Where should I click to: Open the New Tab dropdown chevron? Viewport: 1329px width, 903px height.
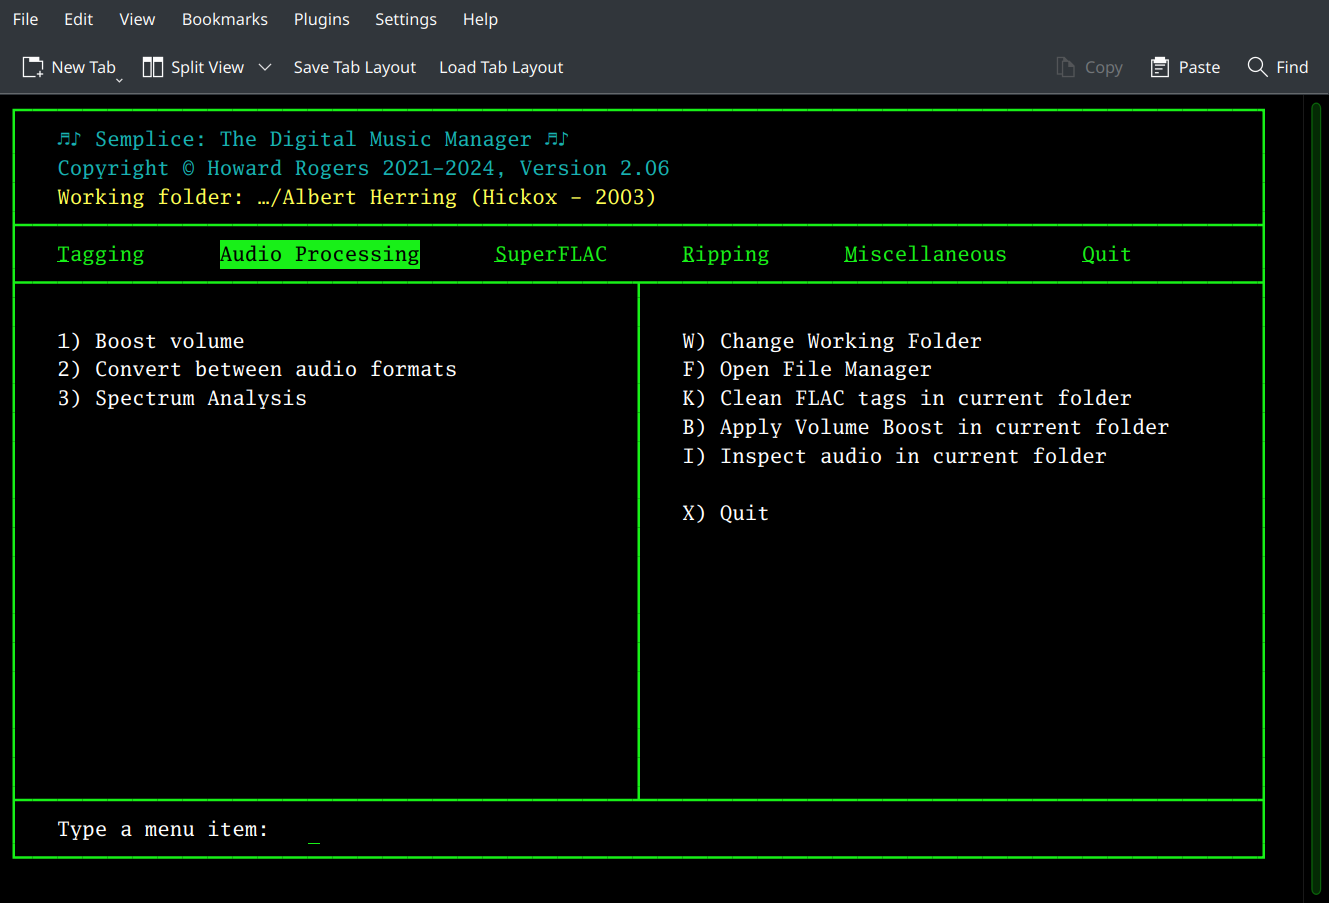click(119, 79)
